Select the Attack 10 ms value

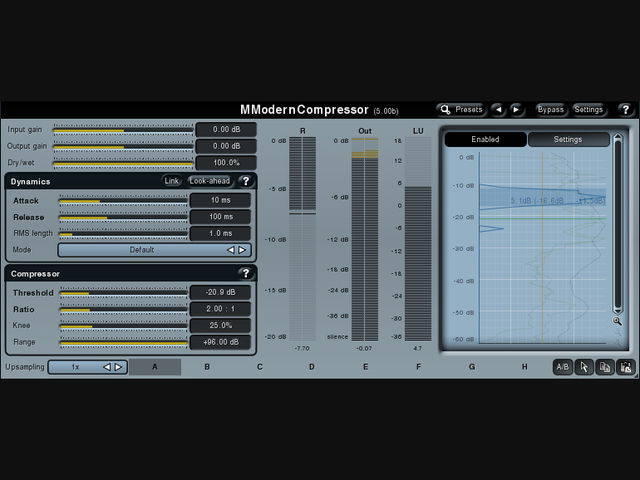pos(220,200)
